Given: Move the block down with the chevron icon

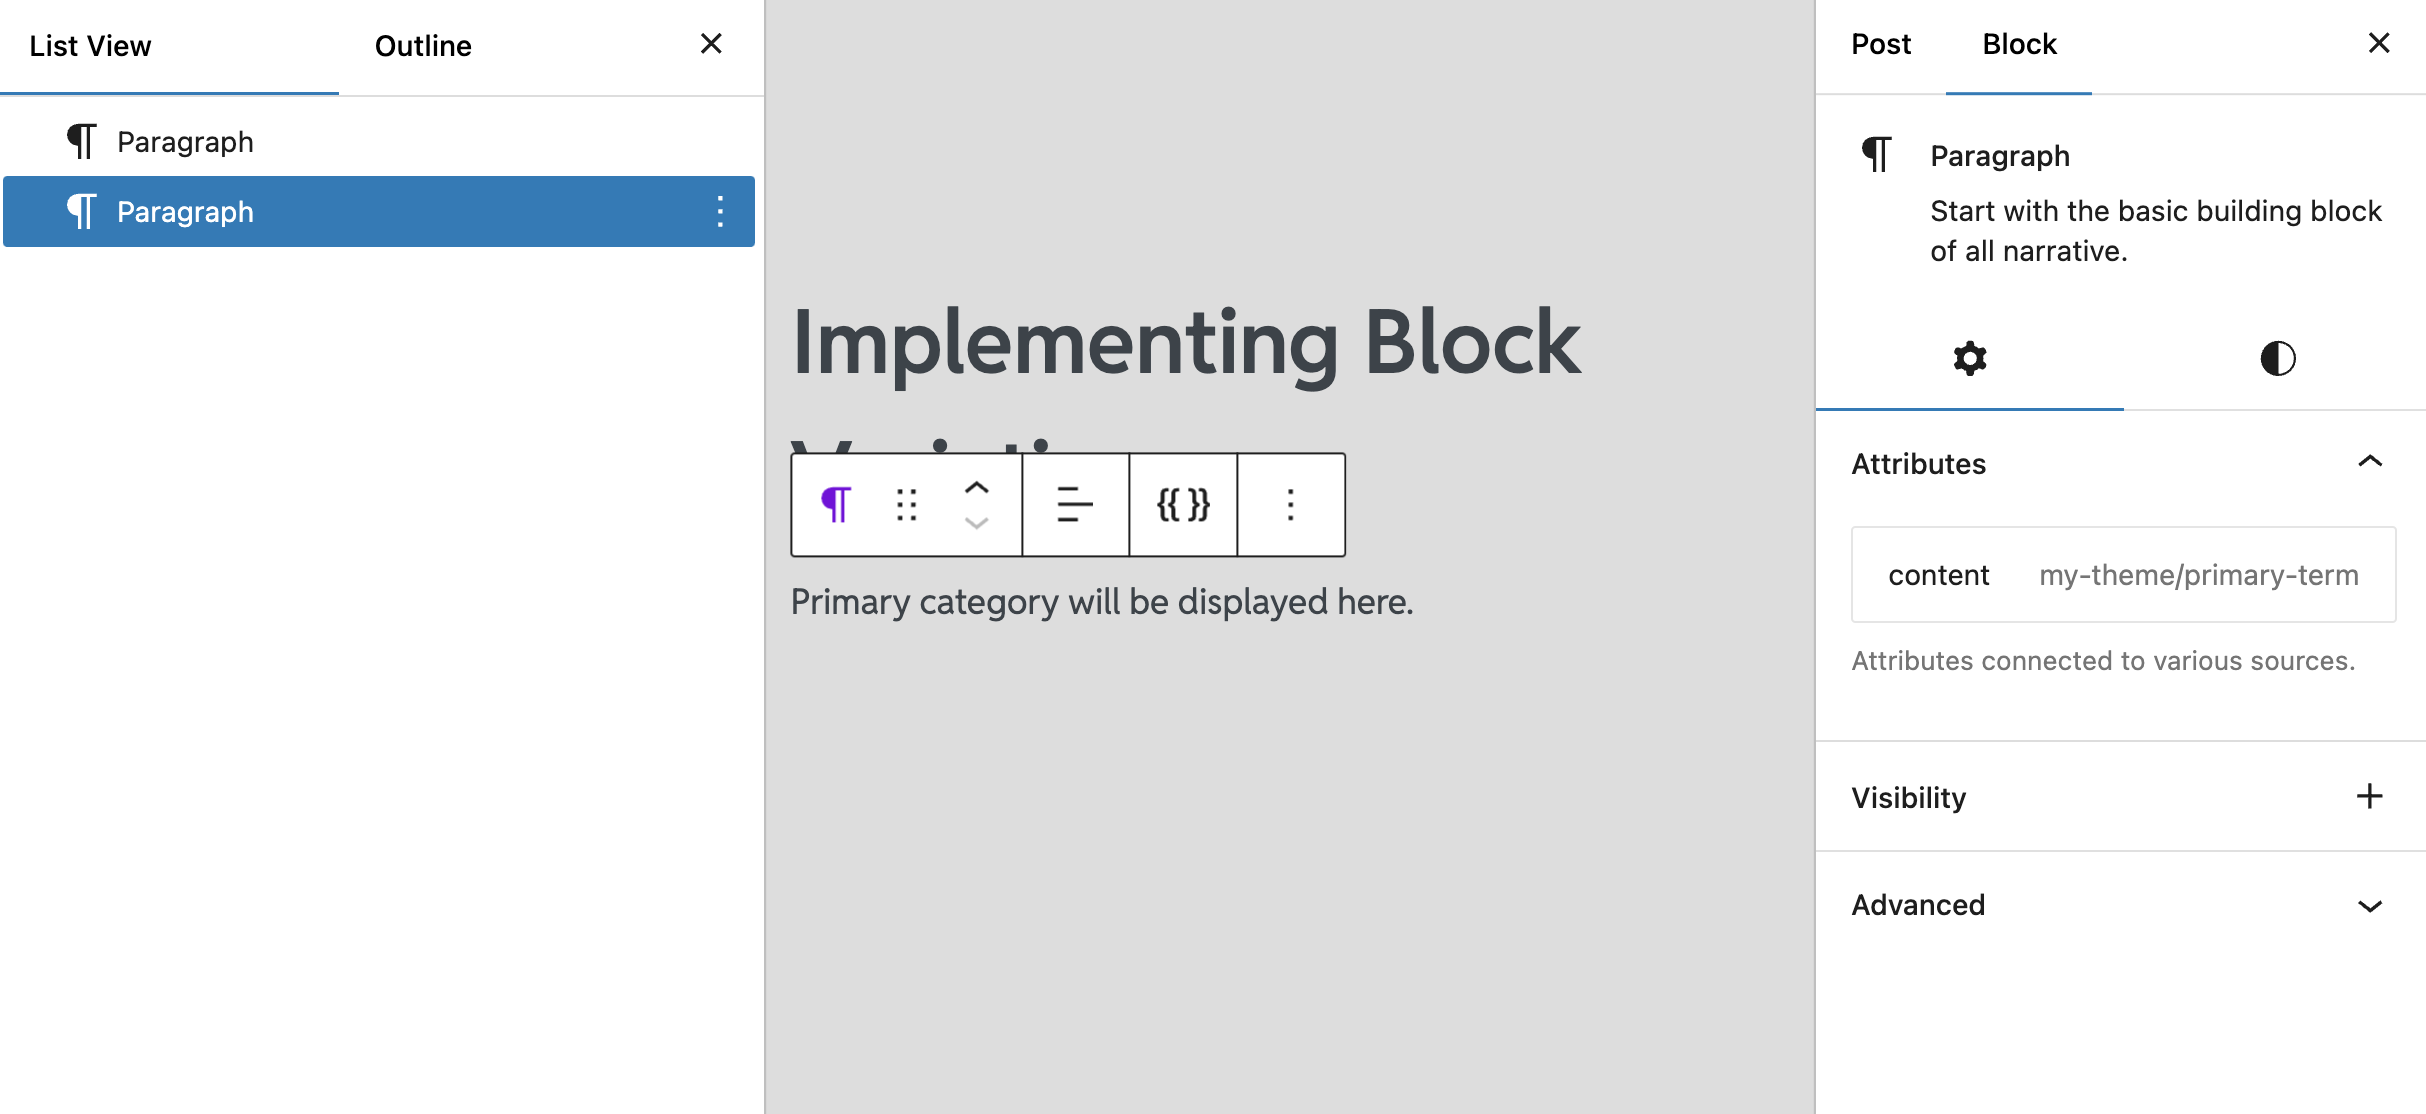Looking at the screenshot, I should click(976, 522).
